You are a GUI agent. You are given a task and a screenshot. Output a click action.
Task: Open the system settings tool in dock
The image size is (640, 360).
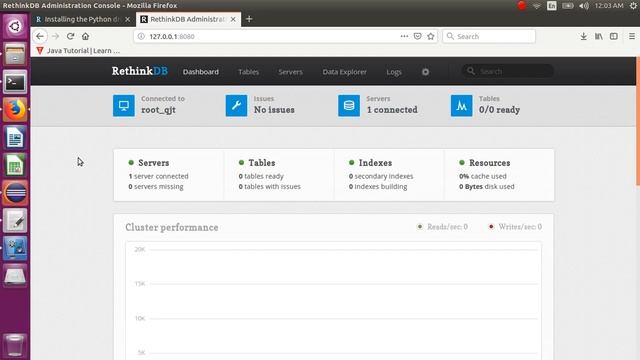tap(15, 248)
